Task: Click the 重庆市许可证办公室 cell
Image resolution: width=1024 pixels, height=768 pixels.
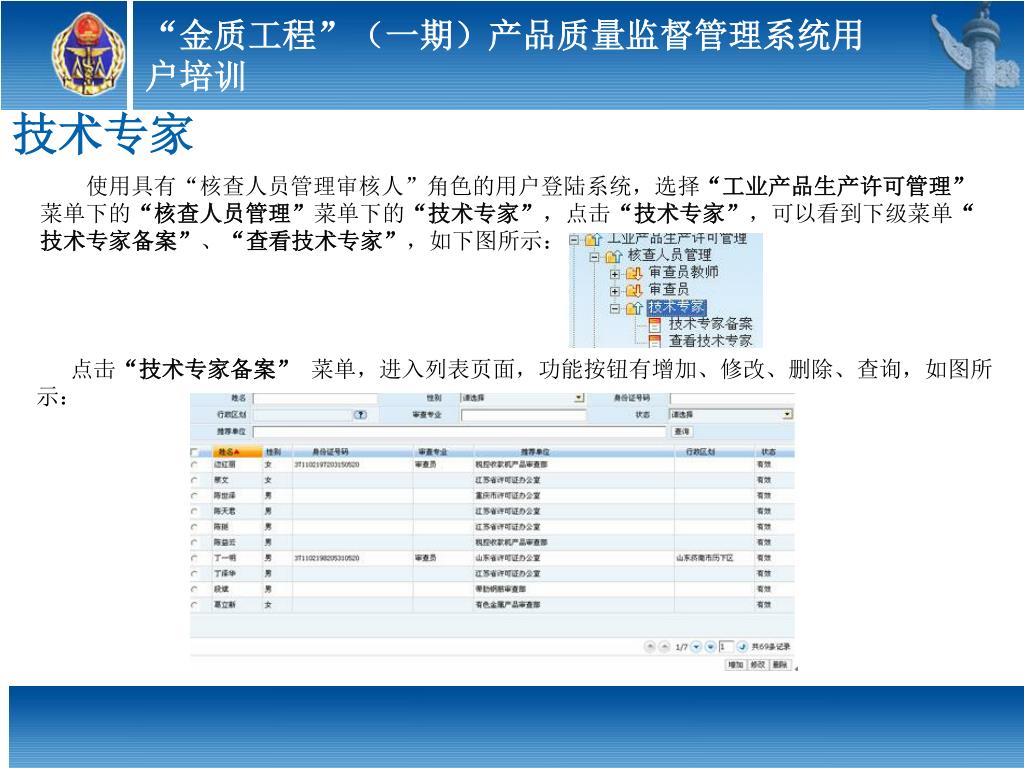Action: point(507,496)
